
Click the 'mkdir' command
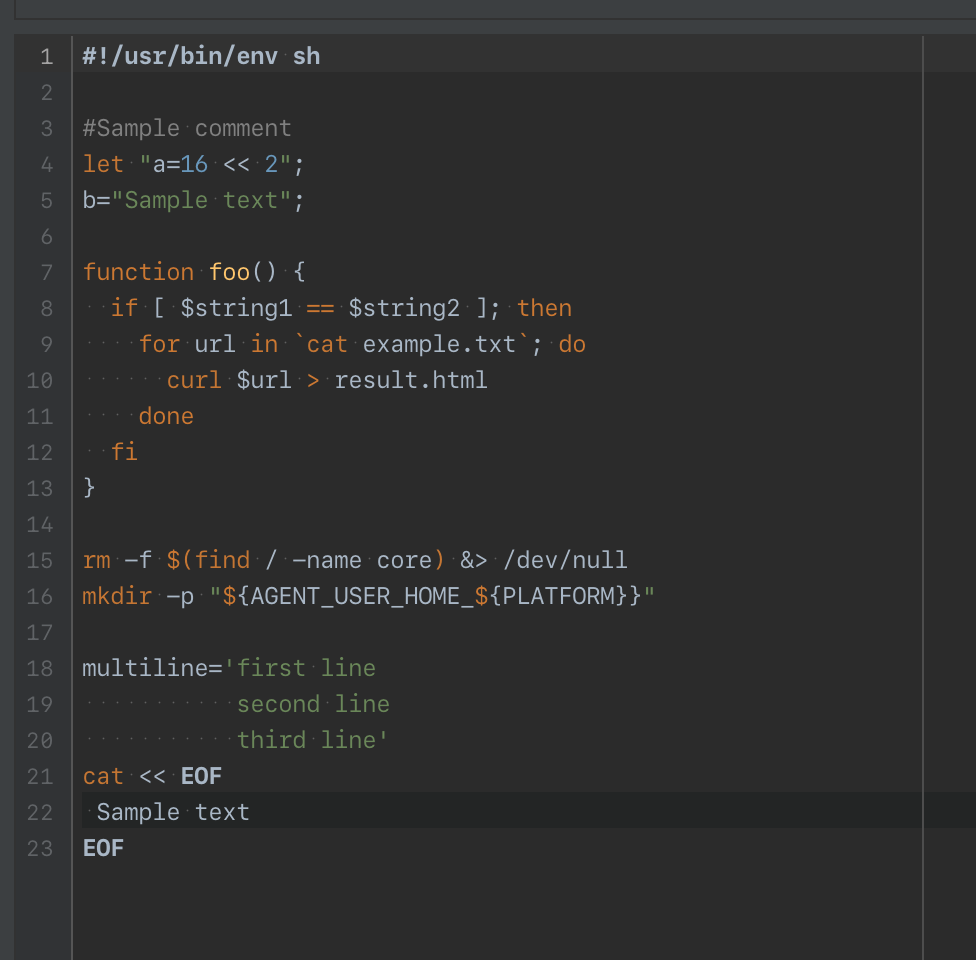tap(118, 596)
